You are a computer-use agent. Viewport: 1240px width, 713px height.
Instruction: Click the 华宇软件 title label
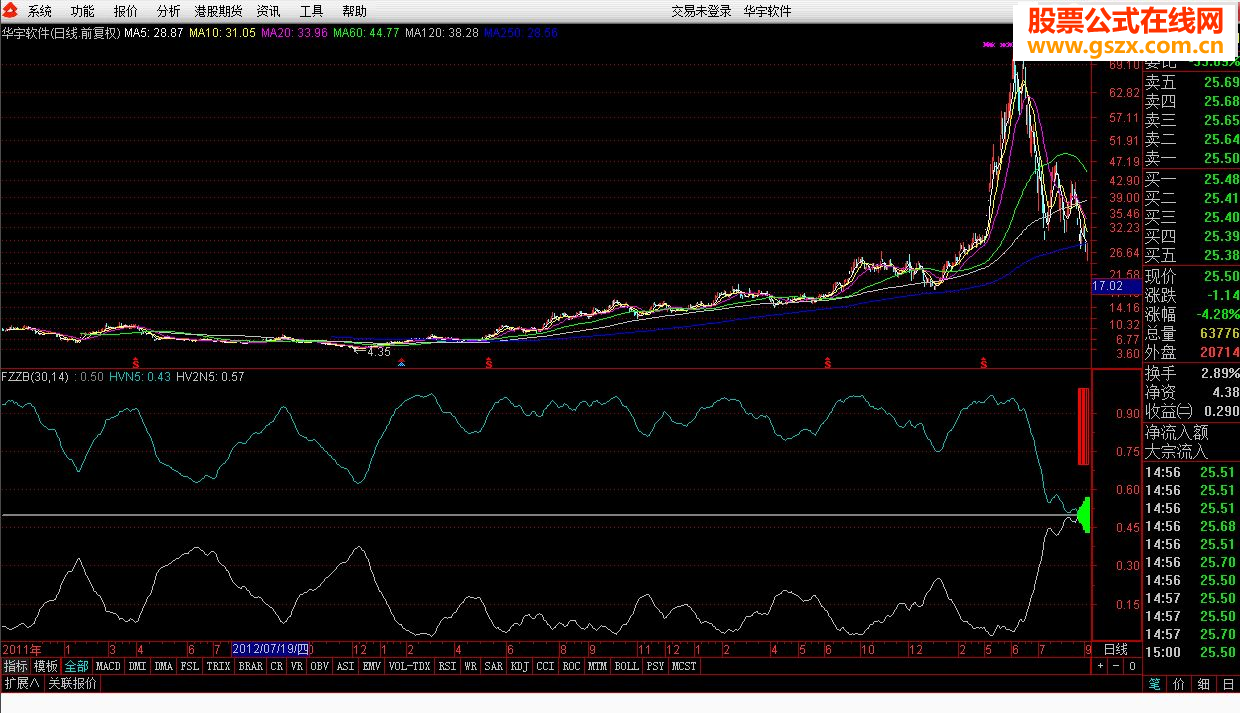[x=767, y=11]
